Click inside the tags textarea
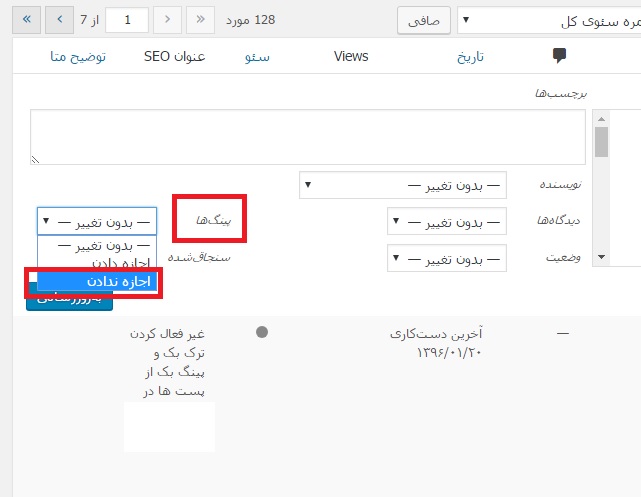 click(x=308, y=137)
